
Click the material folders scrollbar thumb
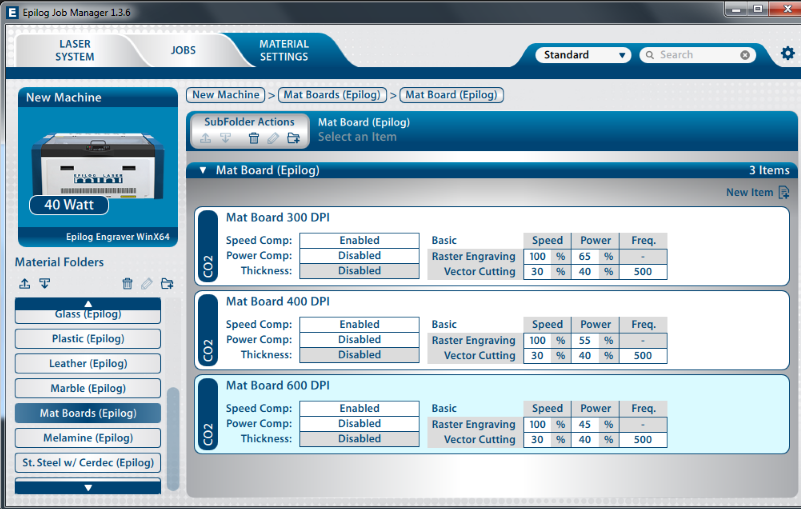[x=173, y=438]
